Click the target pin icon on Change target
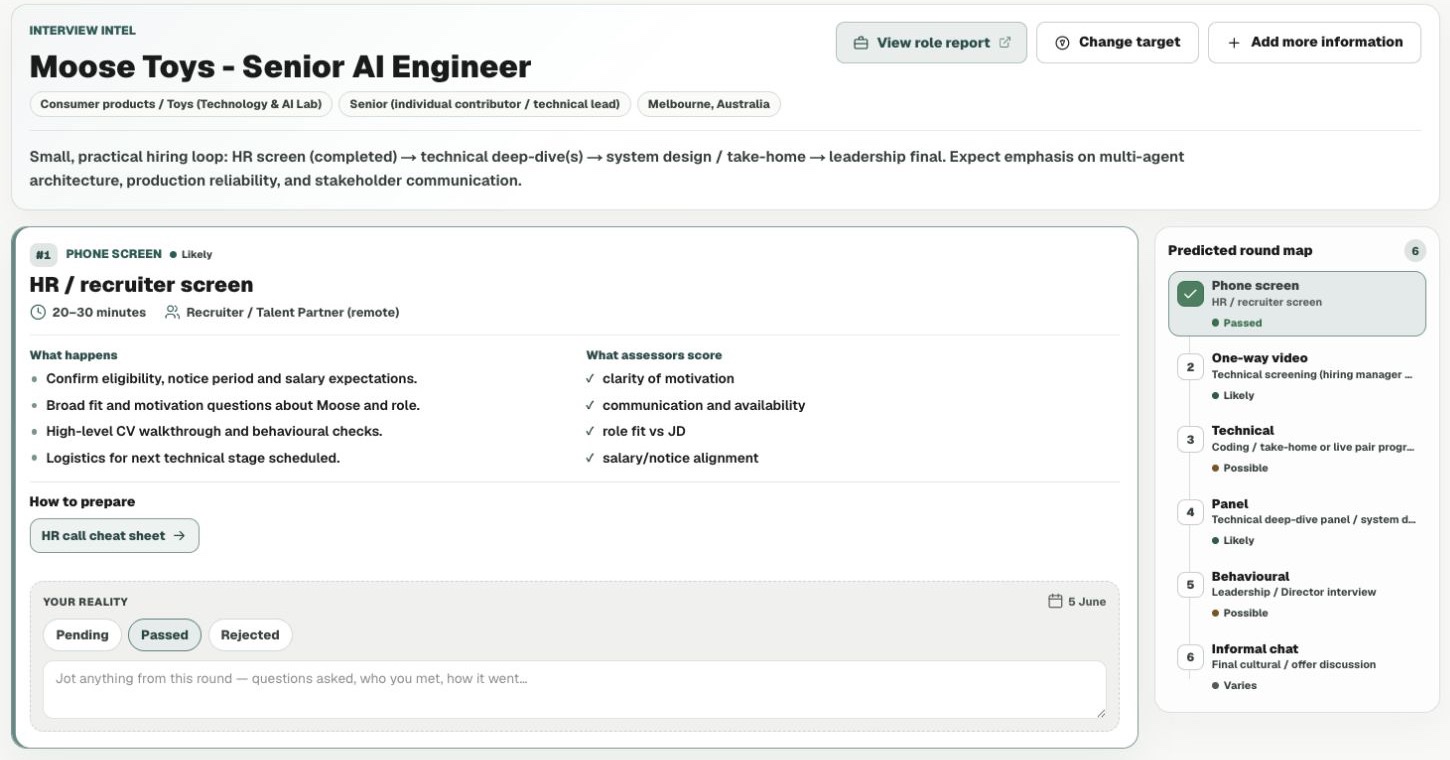Image resolution: width=1450 pixels, height=760 pixels. (1062, 43)
